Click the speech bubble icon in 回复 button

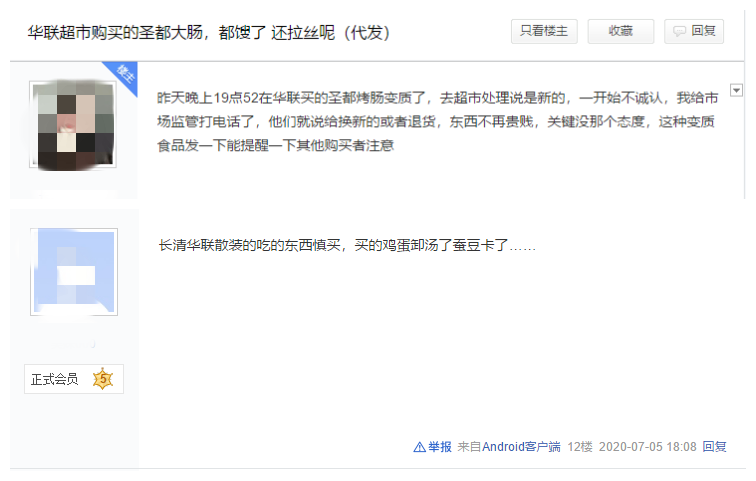(679, 31)
